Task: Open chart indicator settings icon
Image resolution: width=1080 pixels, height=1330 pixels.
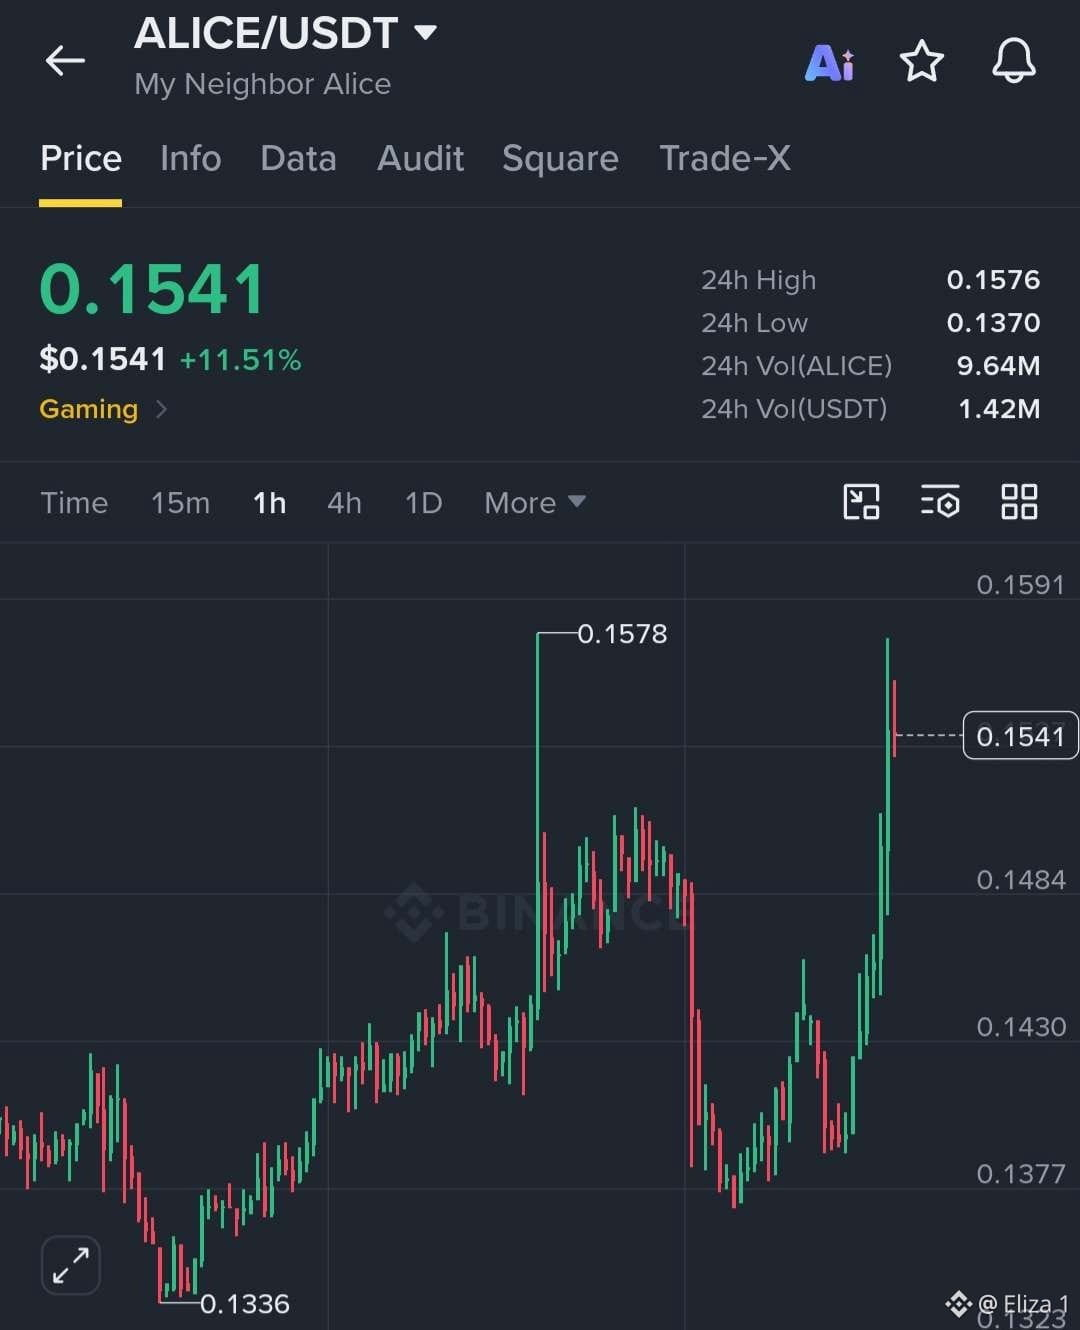Action: [x=940, y=502]
